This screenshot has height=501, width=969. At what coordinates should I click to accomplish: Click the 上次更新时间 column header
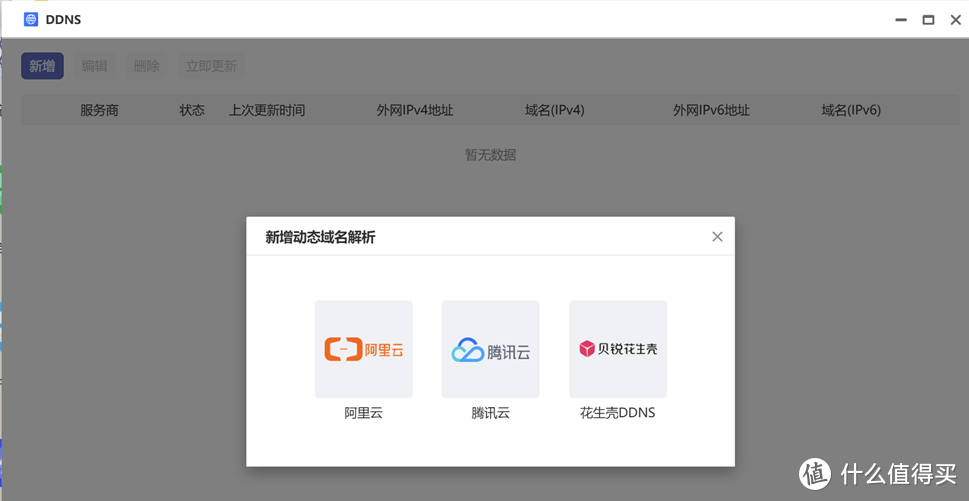pos(267,111)
